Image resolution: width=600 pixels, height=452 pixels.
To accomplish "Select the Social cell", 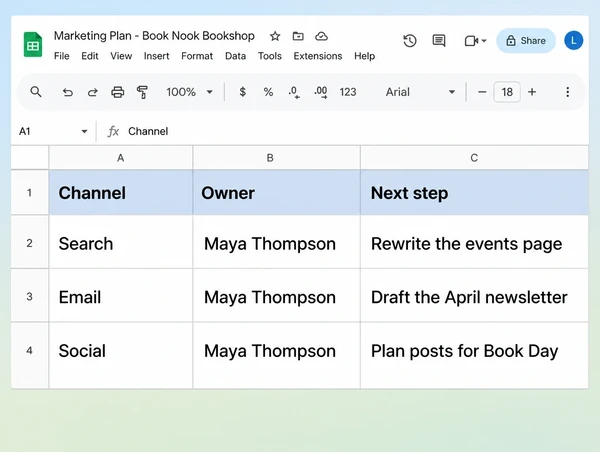I will (121, 356).
